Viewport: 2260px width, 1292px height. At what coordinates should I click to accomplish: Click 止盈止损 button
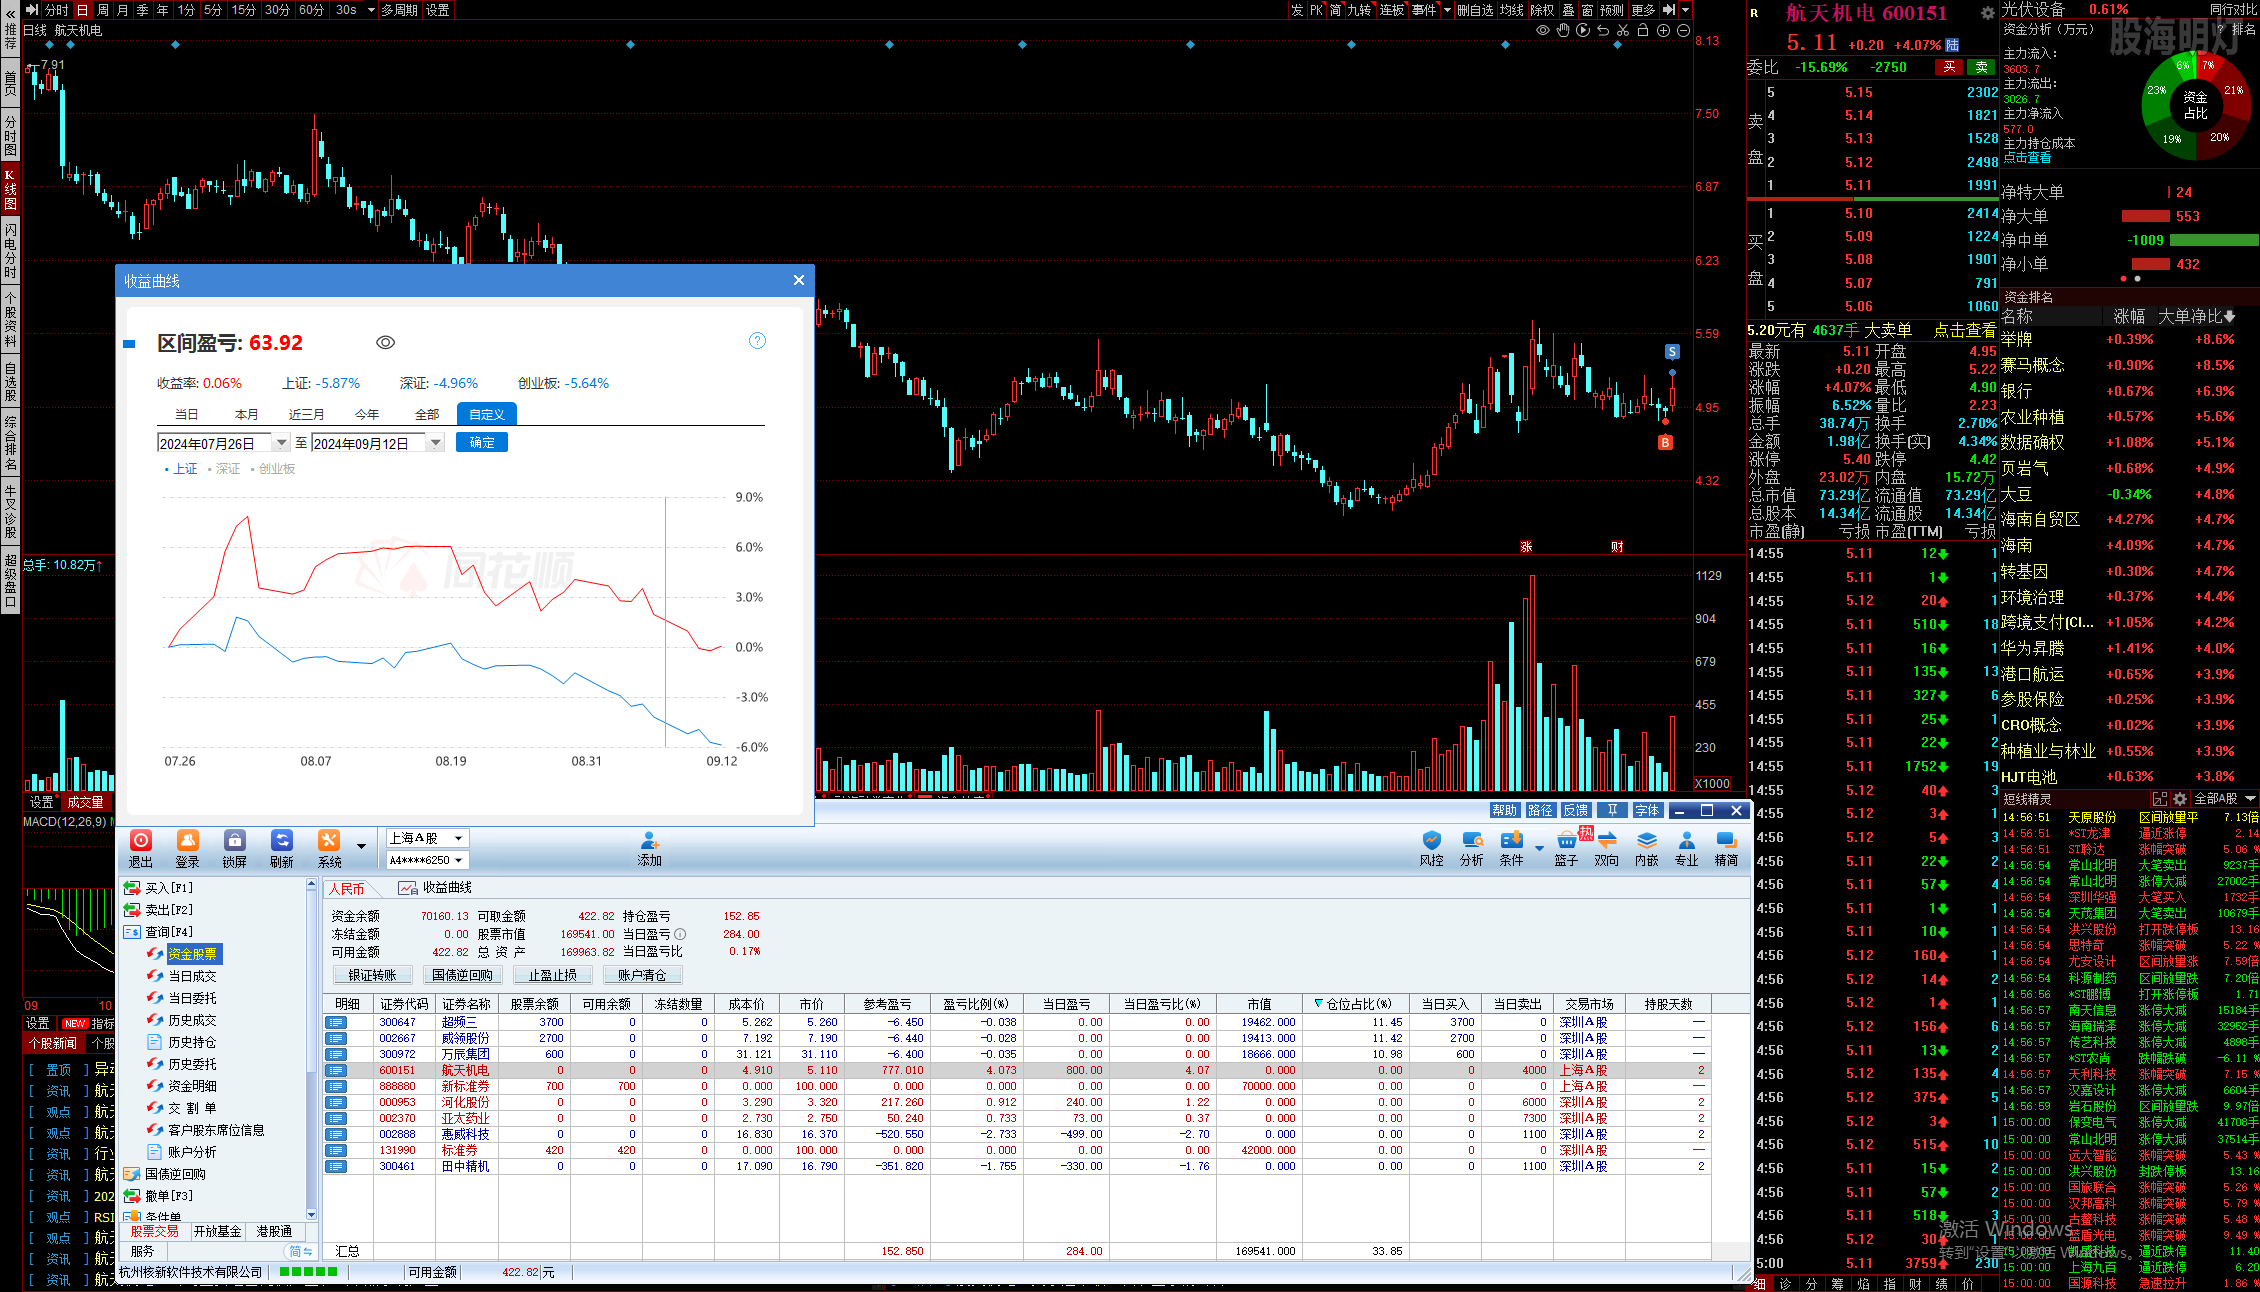tap(553, 975)
